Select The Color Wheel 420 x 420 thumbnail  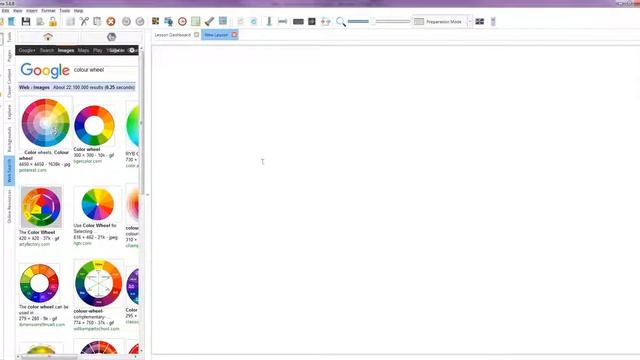point(41,207)
